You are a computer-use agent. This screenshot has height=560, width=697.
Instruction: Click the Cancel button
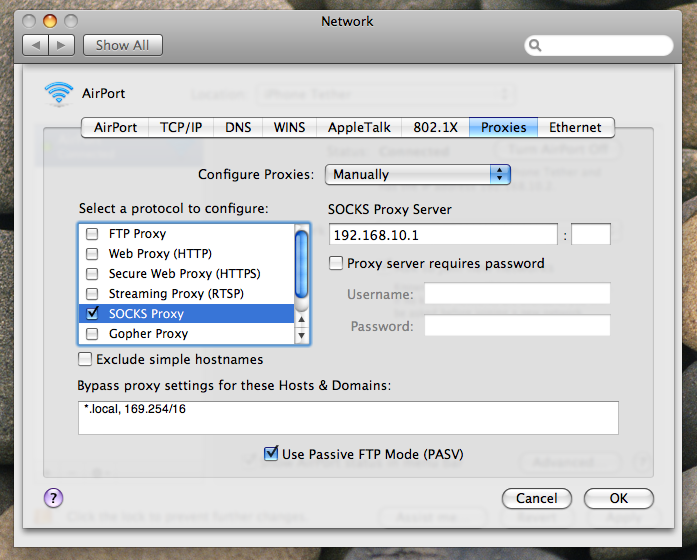[537, 498]
